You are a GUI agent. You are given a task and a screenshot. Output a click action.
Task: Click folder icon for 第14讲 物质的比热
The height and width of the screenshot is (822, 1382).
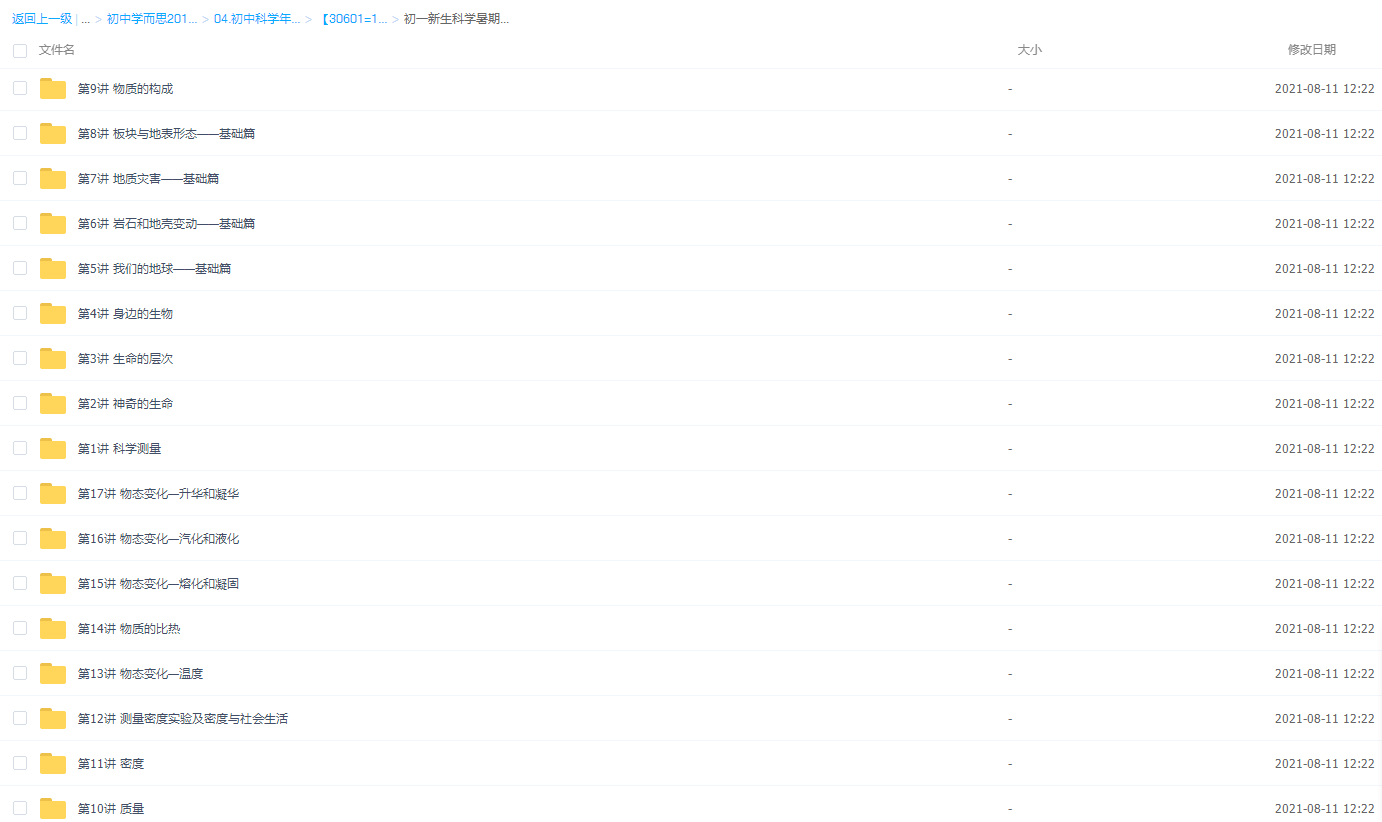pos(53,629)
